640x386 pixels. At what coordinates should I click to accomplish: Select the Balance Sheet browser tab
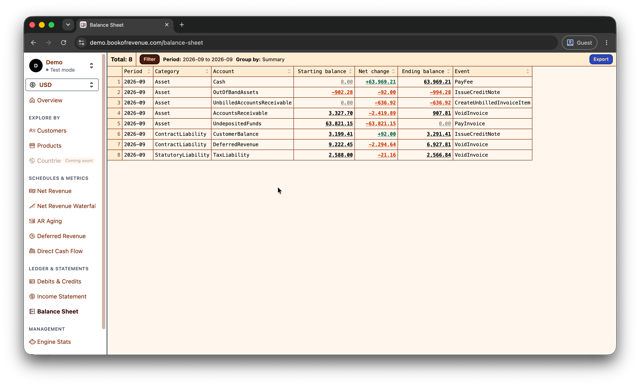click(125, 25)
